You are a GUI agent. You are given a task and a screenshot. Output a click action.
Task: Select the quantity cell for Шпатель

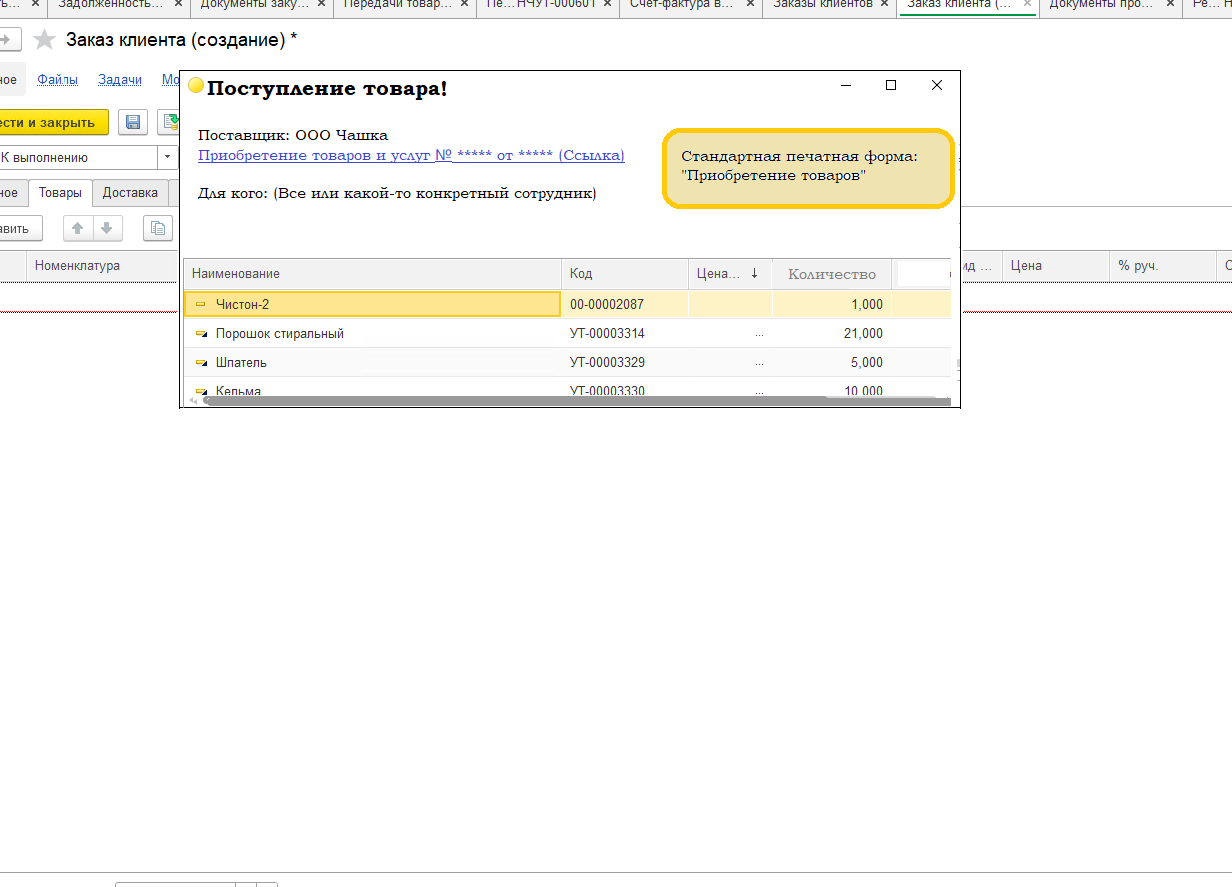pyautogui.click(x=831, y=363)
